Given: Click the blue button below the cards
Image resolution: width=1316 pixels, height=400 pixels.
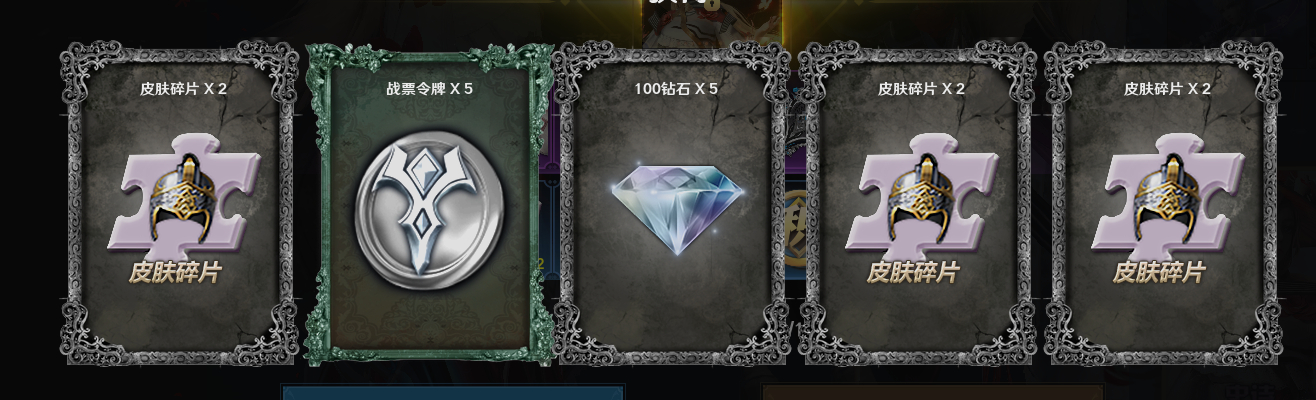Looking at the screenshot, I should pyautogui.click(x=453, y=392).
